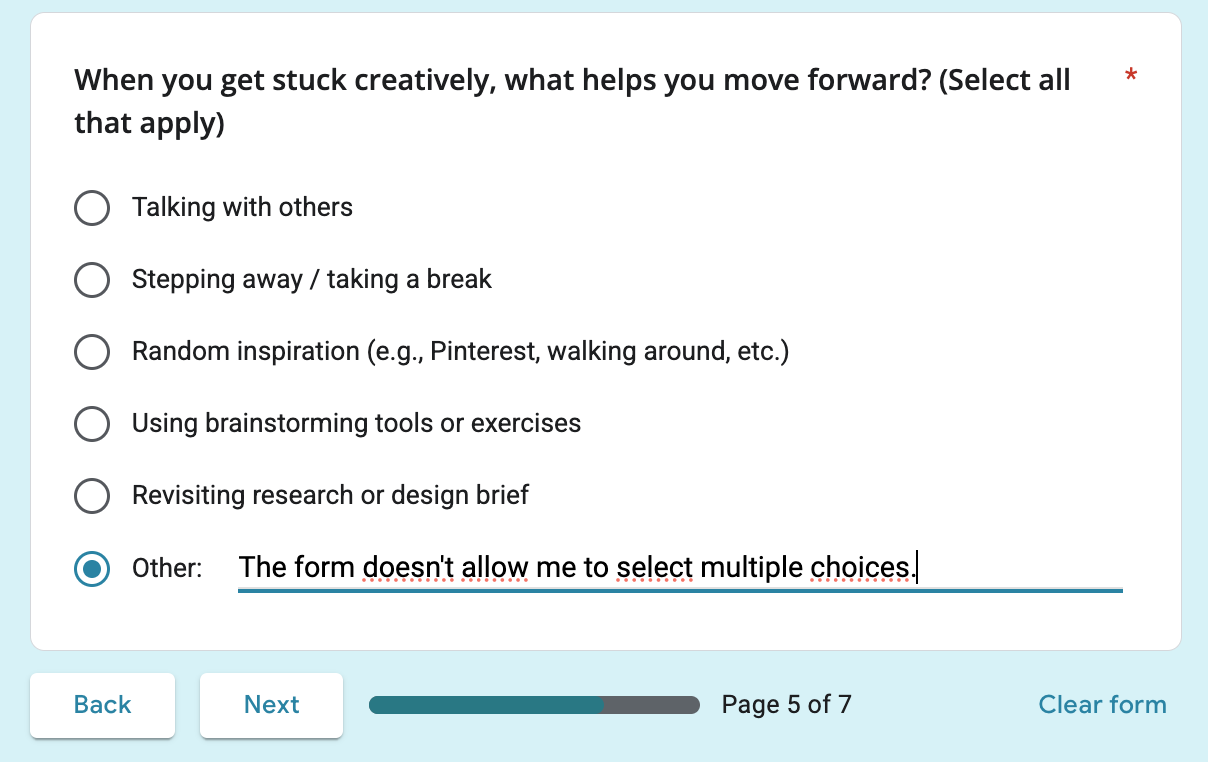Click the "Page 5 of 7" indicator
The width and height of the screenshot is (1208, 762).
tap(786, 705)
